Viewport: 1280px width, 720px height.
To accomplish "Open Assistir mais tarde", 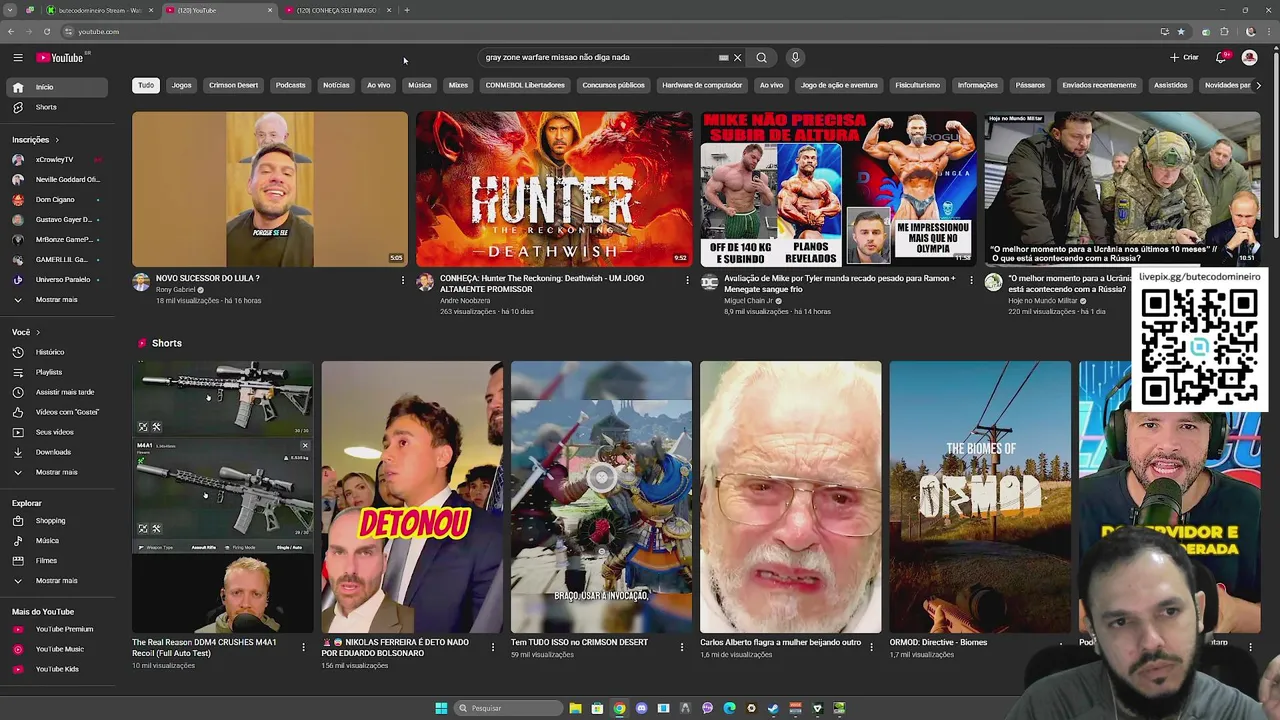I will (x=56, y=392).
